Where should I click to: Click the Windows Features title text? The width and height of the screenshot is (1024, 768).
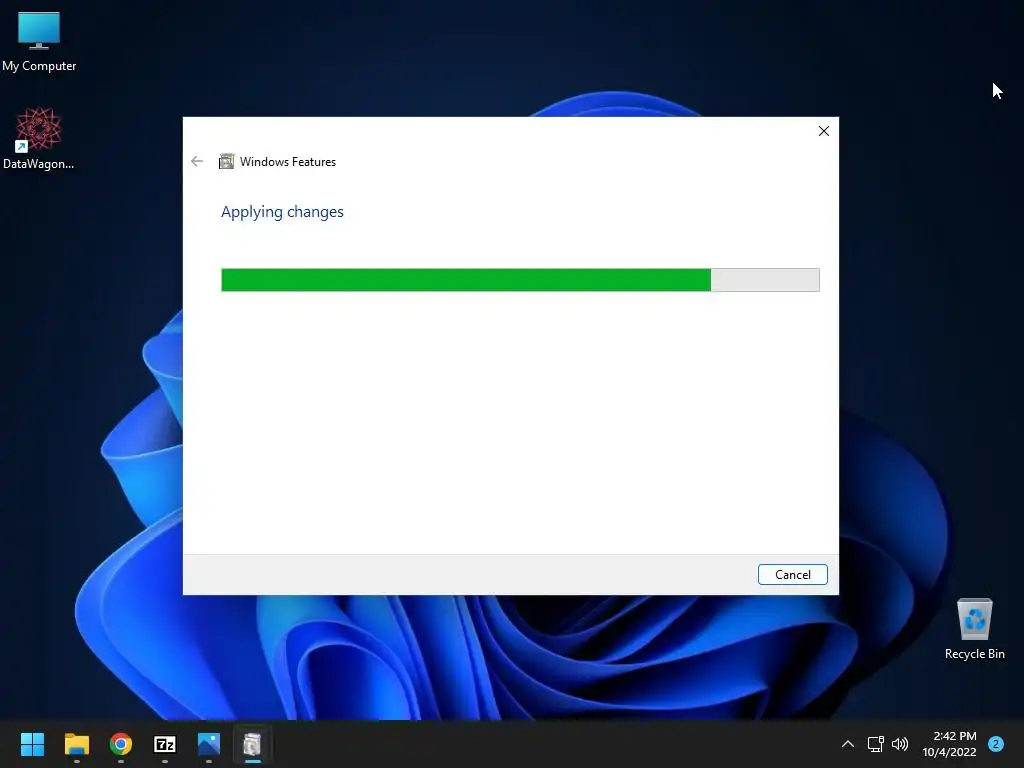(x=288, y=162)
